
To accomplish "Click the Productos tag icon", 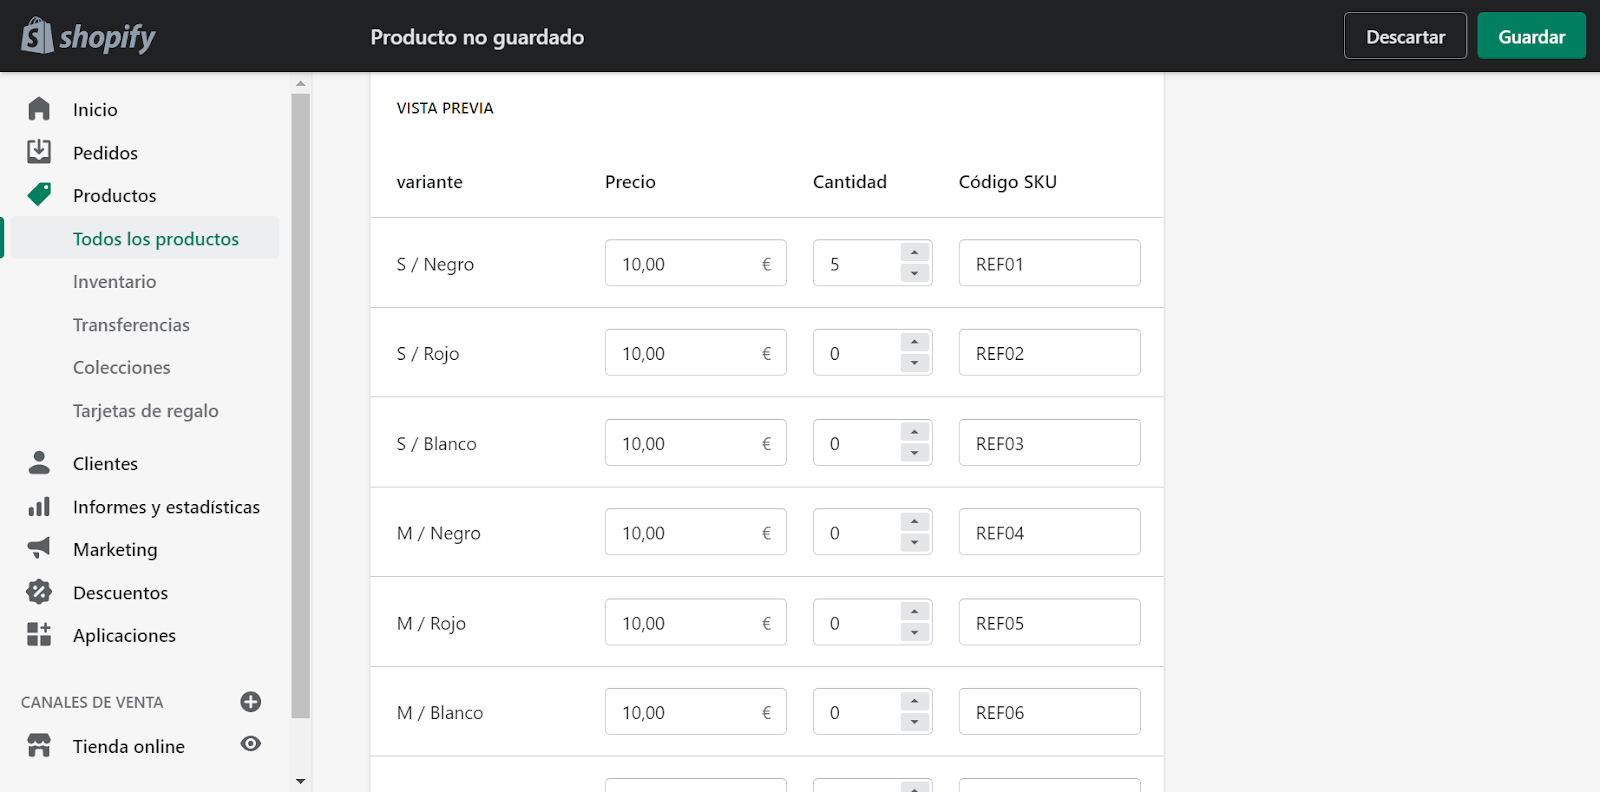I will [x=39, y=195].
